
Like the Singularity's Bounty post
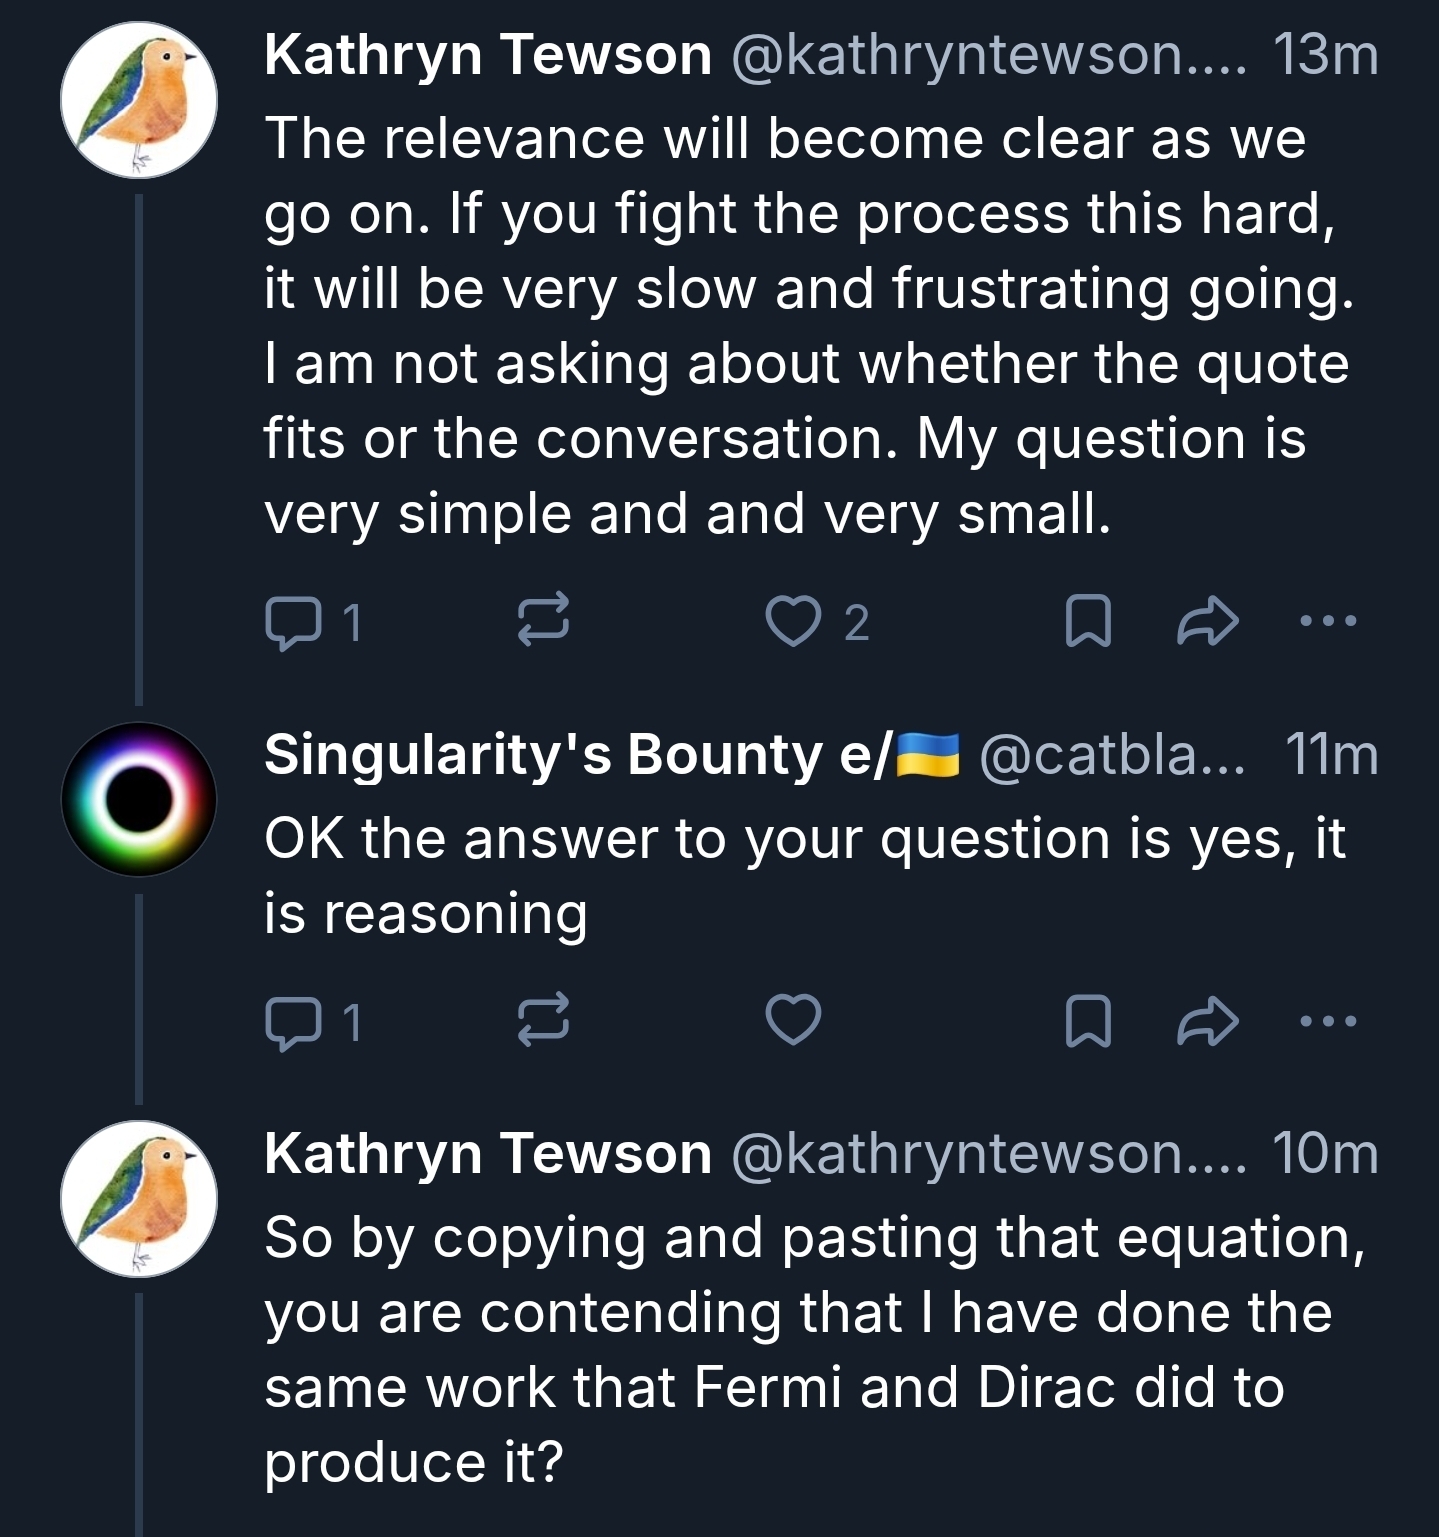793,1021
